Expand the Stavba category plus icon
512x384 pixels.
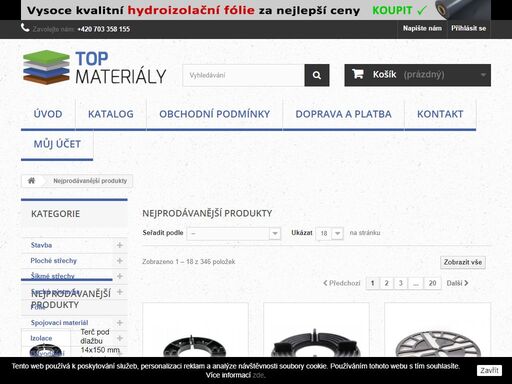120,245
